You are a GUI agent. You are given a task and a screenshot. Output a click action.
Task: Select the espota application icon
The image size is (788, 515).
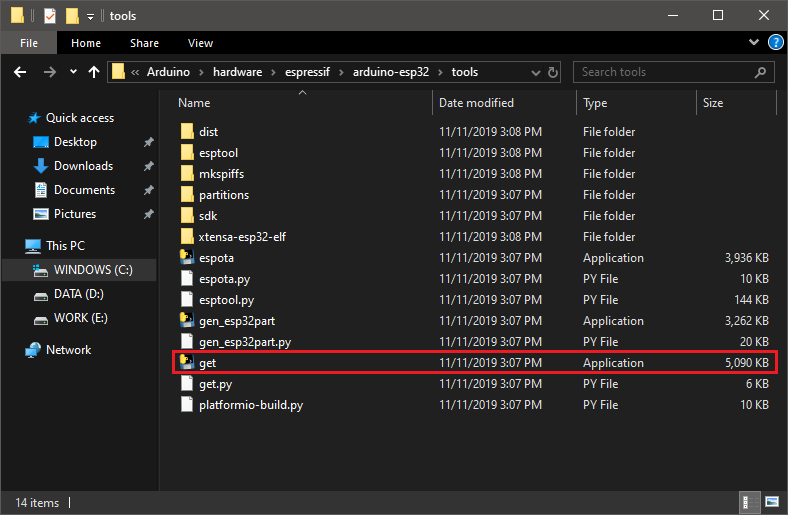coord(187,258)
